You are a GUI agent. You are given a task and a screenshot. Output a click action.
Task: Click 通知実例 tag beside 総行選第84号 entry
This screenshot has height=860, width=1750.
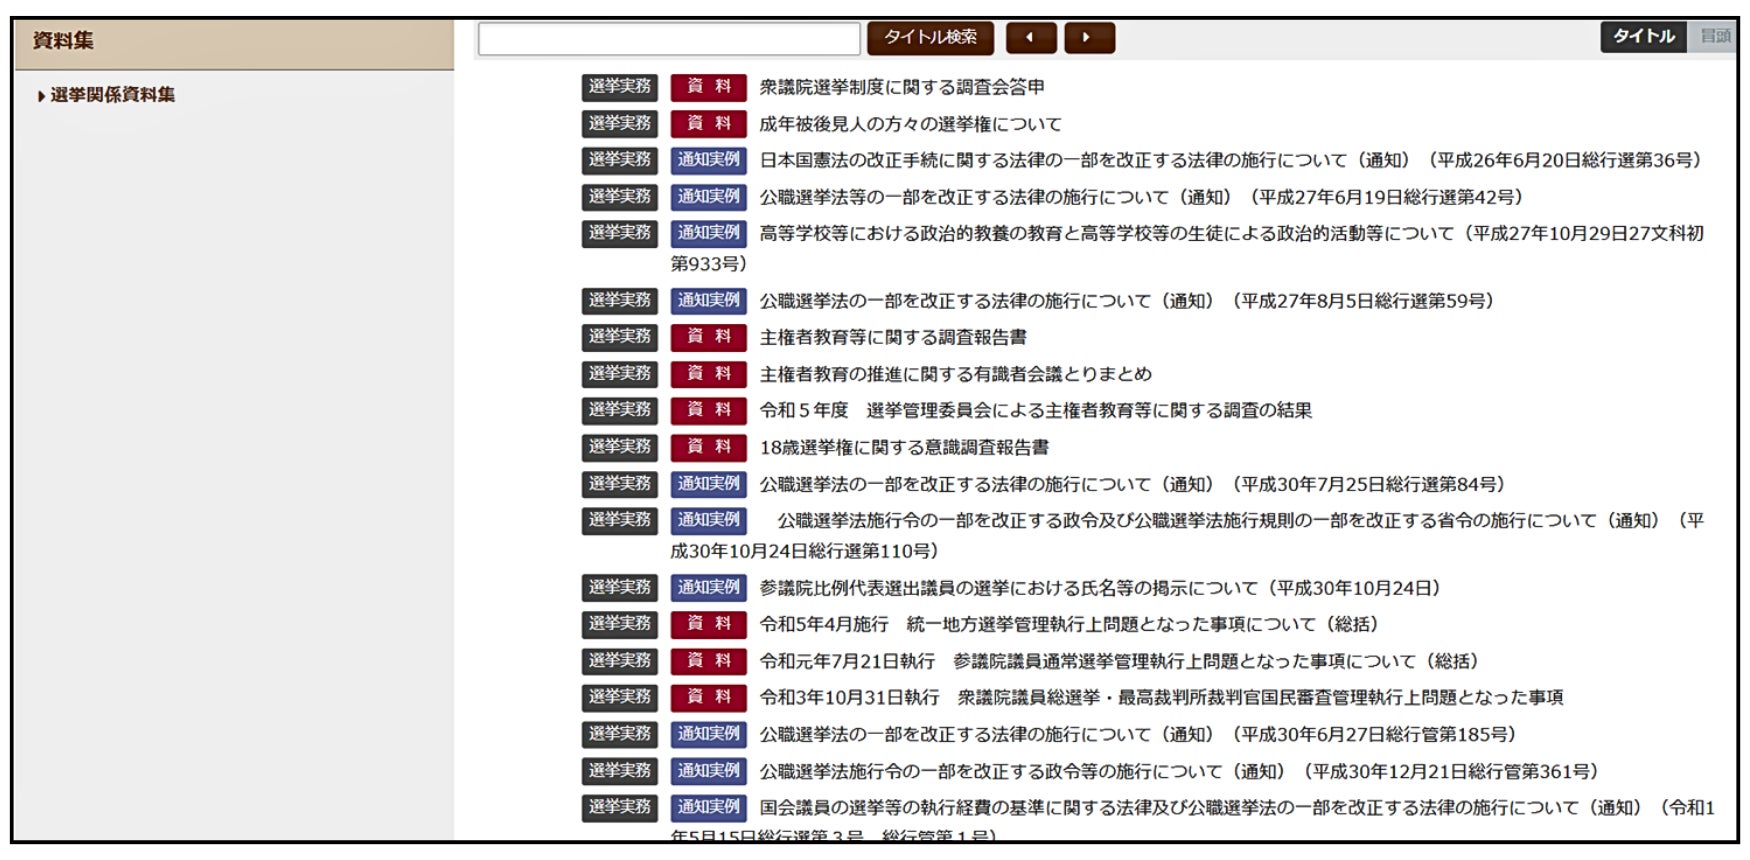708,485
